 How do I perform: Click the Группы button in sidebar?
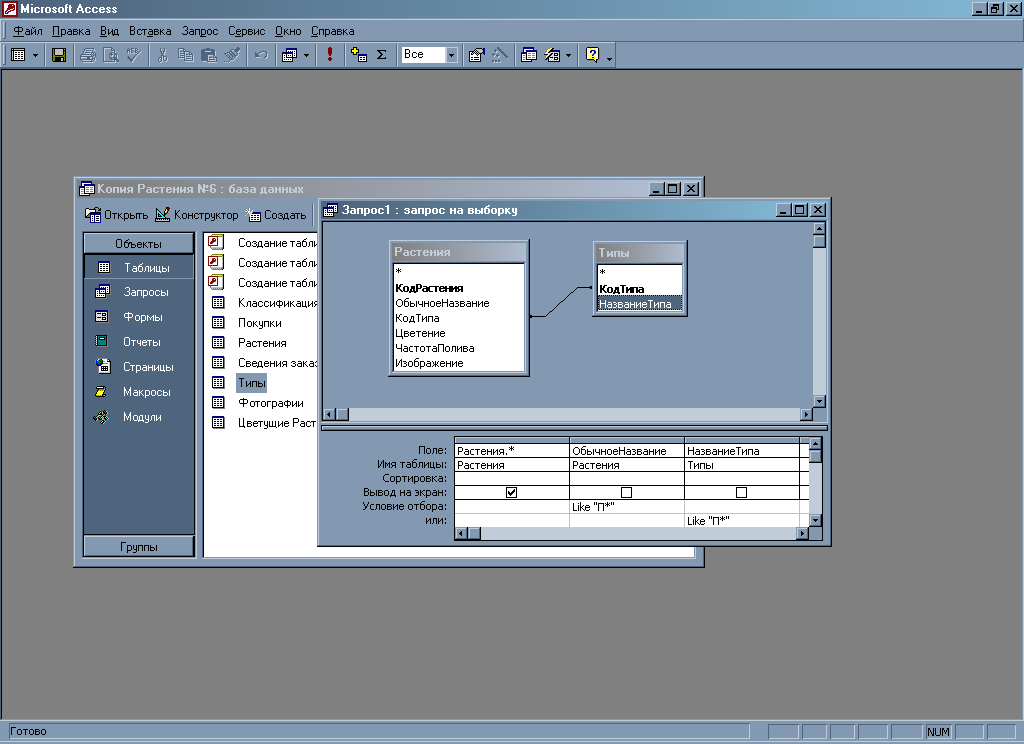pos(138,547)
